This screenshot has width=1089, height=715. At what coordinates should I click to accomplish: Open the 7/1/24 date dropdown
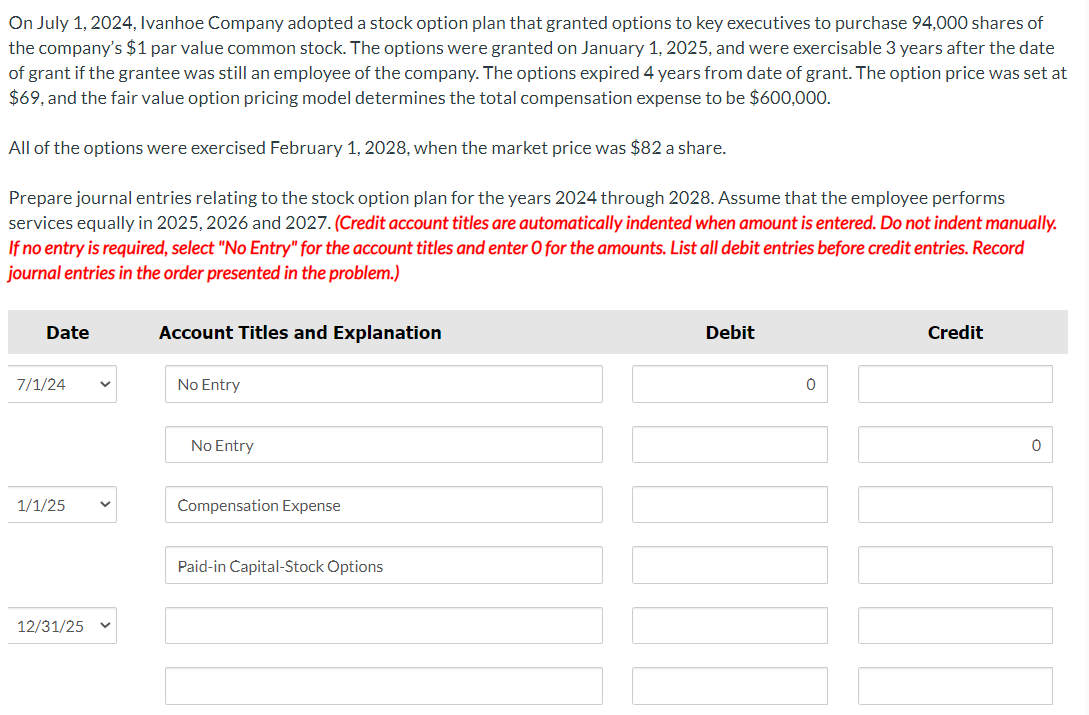coord(62,383)
